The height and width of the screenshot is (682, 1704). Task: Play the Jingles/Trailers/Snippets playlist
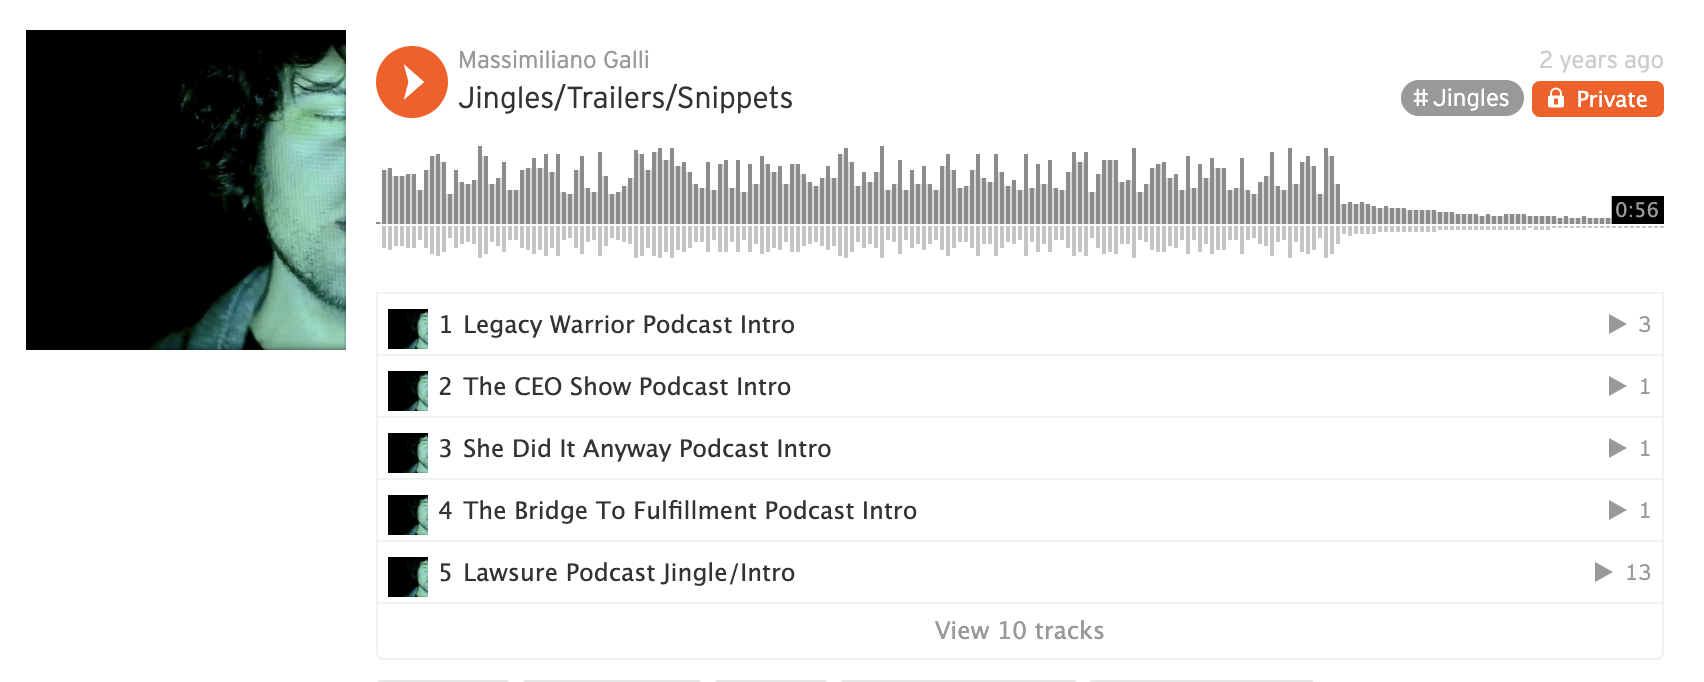coord(412,82)
